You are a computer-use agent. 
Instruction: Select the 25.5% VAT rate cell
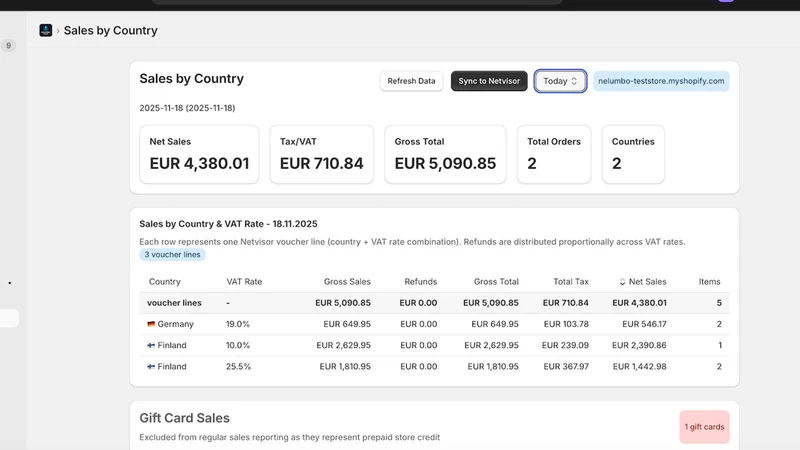coord(238,366)
